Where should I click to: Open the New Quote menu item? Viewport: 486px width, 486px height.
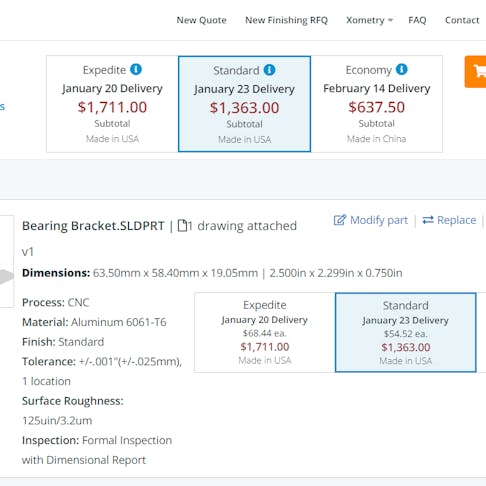[x=202, y=20]
